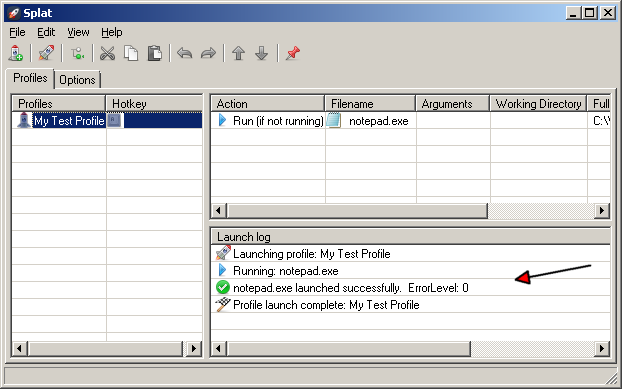Select the My Test Profile entry

tap(69, 121)
